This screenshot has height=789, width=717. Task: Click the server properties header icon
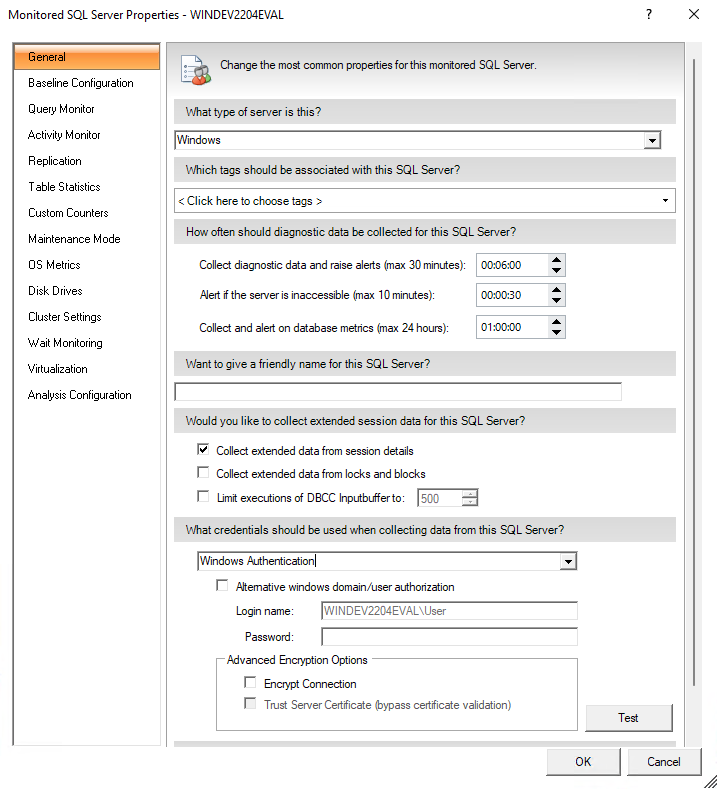point(193,67)
